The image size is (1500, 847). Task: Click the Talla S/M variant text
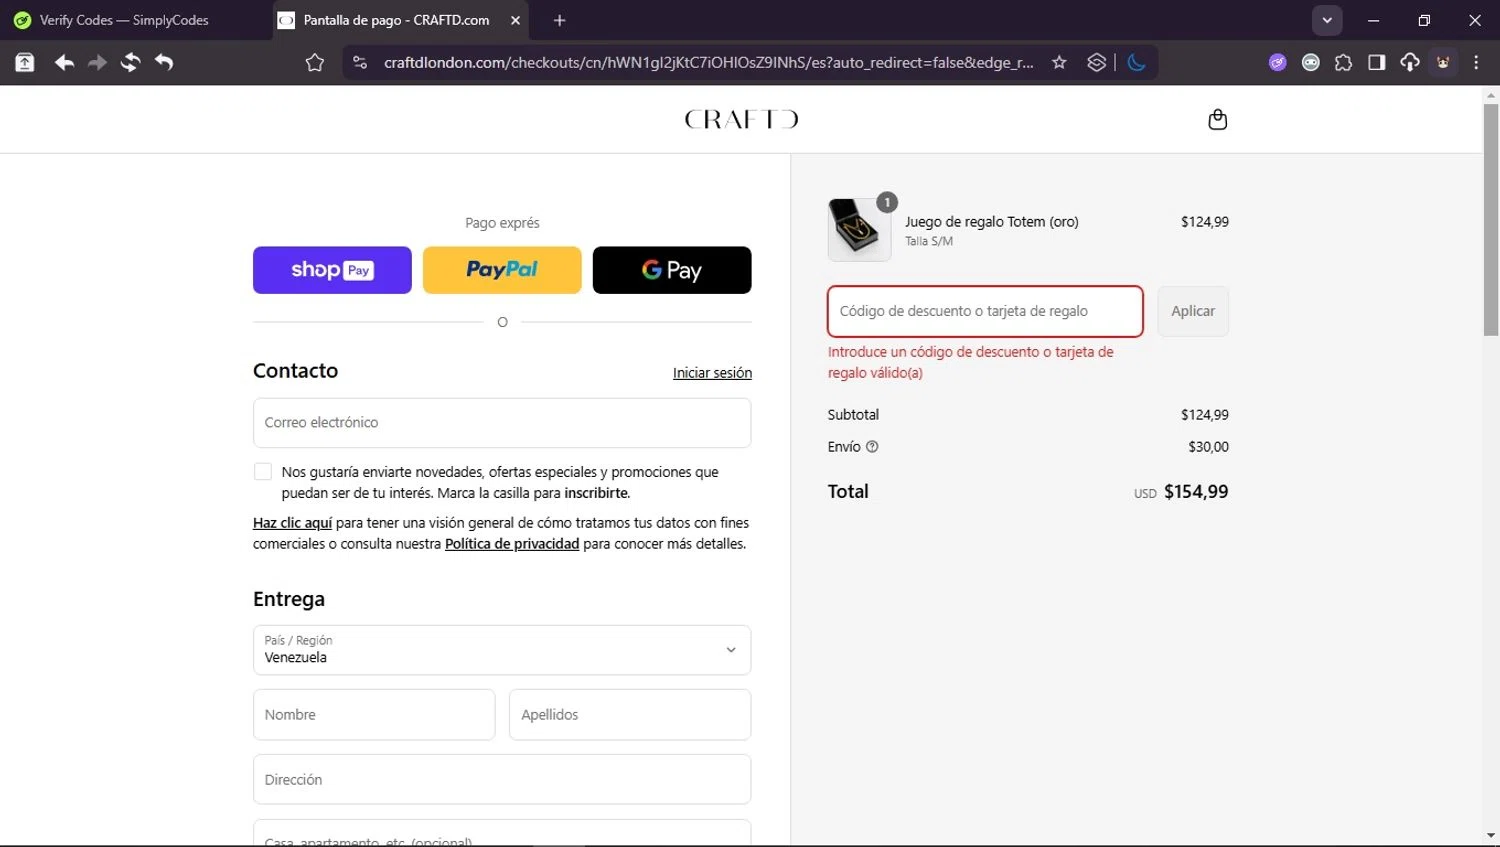click(x=929, y=241)
